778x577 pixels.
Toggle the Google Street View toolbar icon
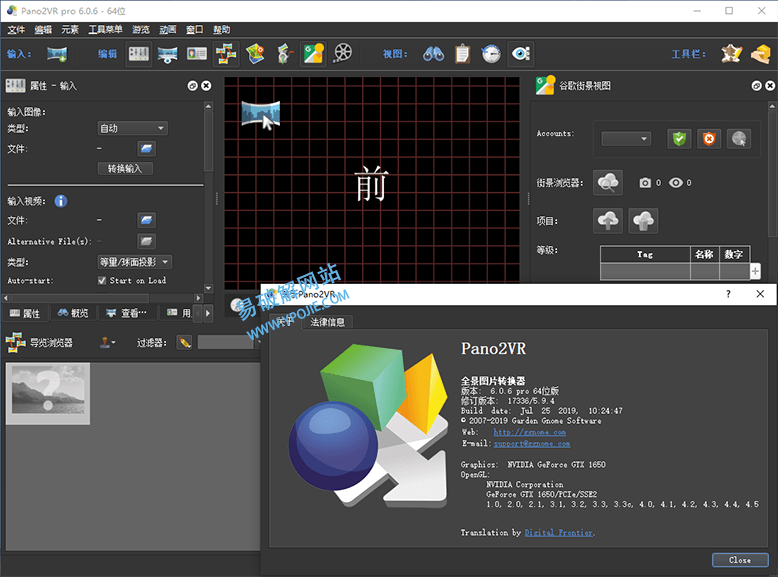(x=313, y=54)
